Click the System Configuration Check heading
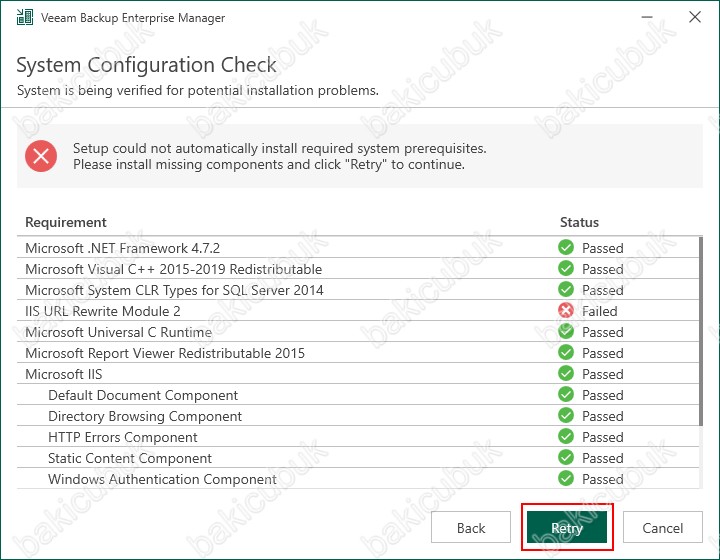Viewport: 720px width, 560px height. point(146,65)
